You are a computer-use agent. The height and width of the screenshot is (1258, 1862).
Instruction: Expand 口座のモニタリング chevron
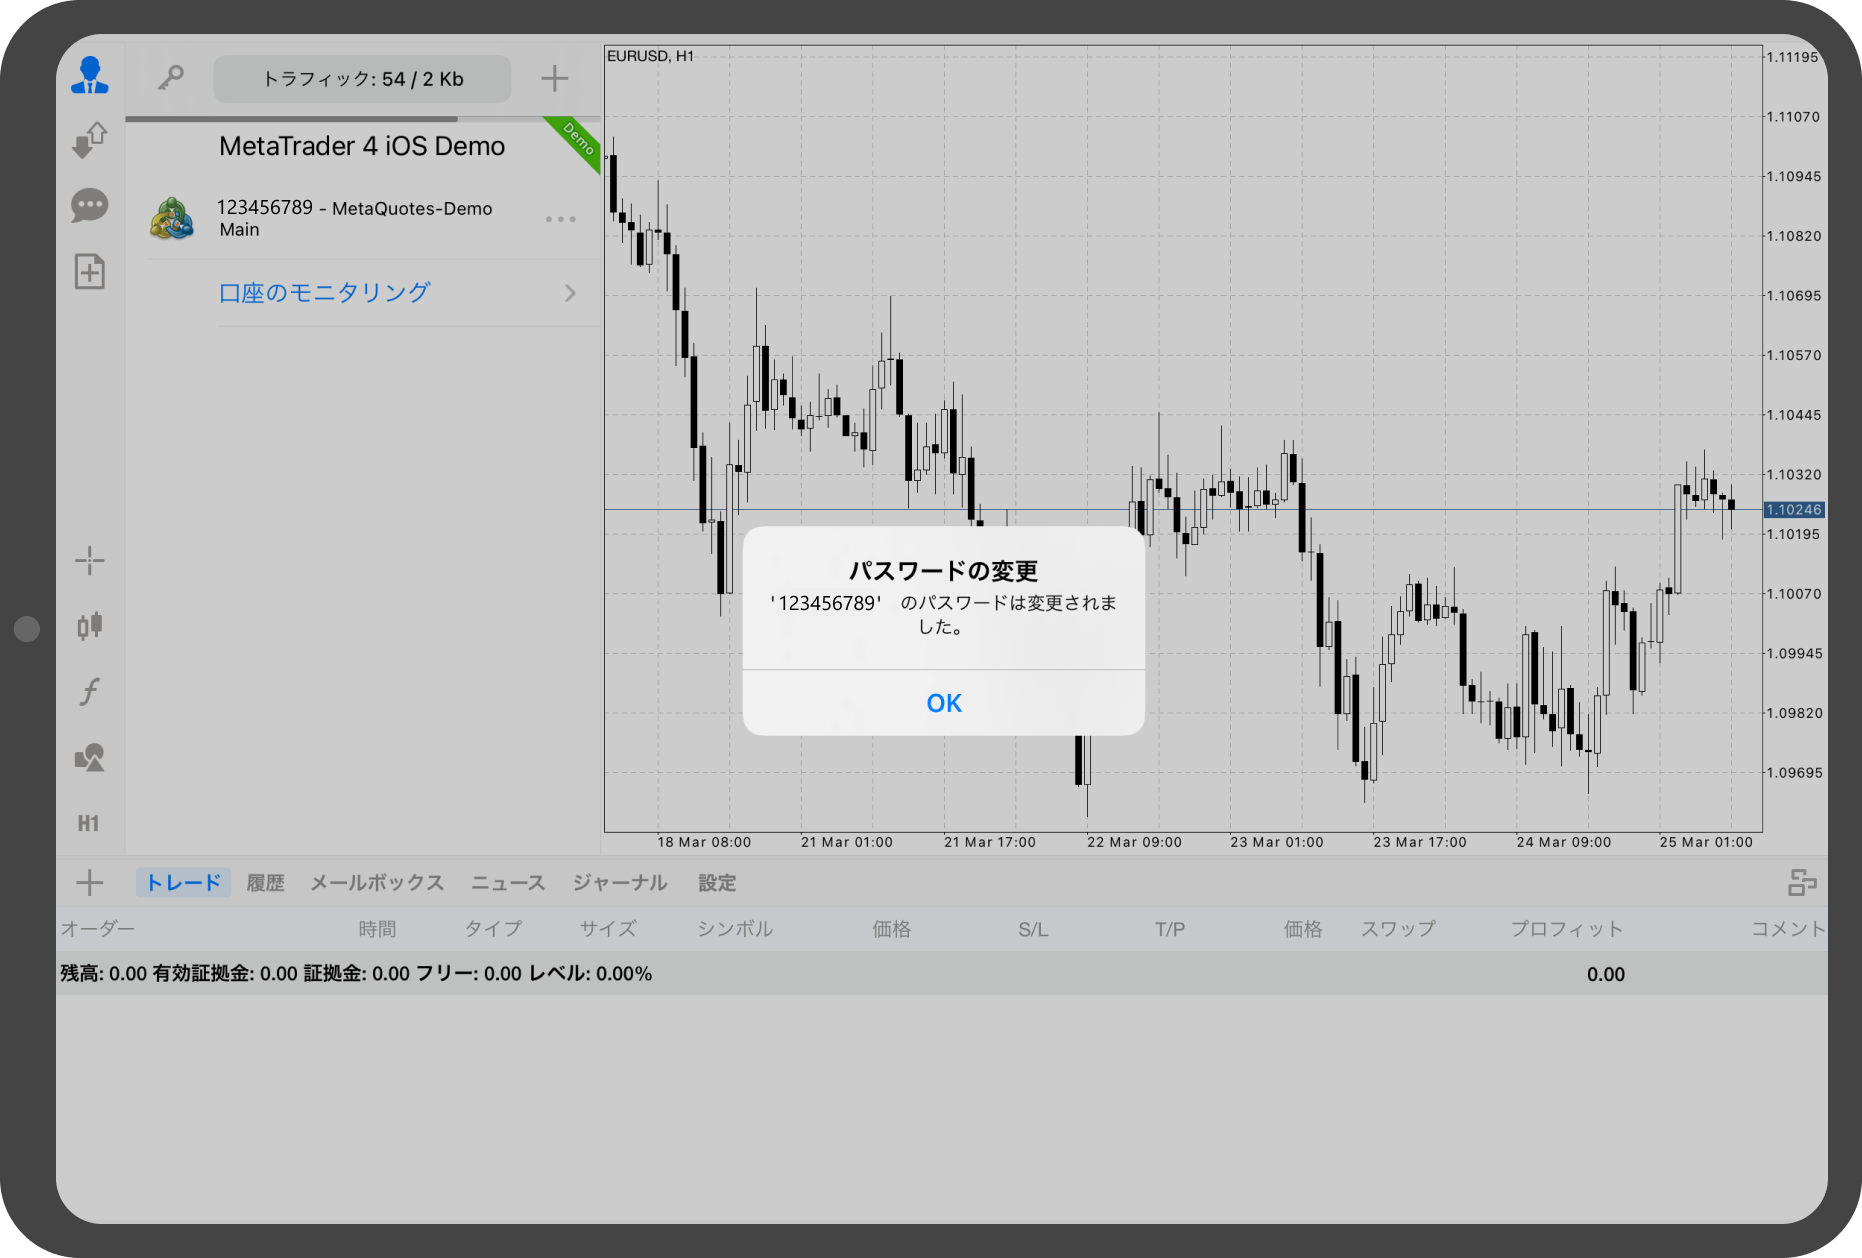coord(570,293)
